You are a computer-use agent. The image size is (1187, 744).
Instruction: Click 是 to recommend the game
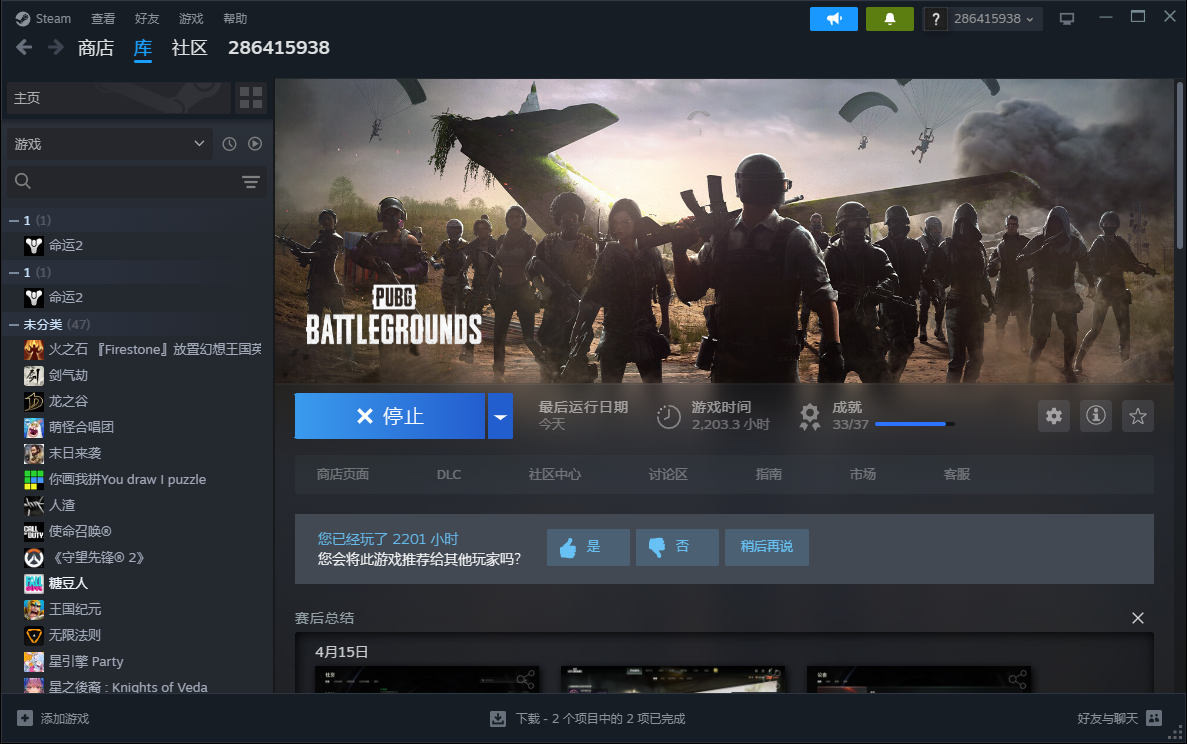[587, 547]
